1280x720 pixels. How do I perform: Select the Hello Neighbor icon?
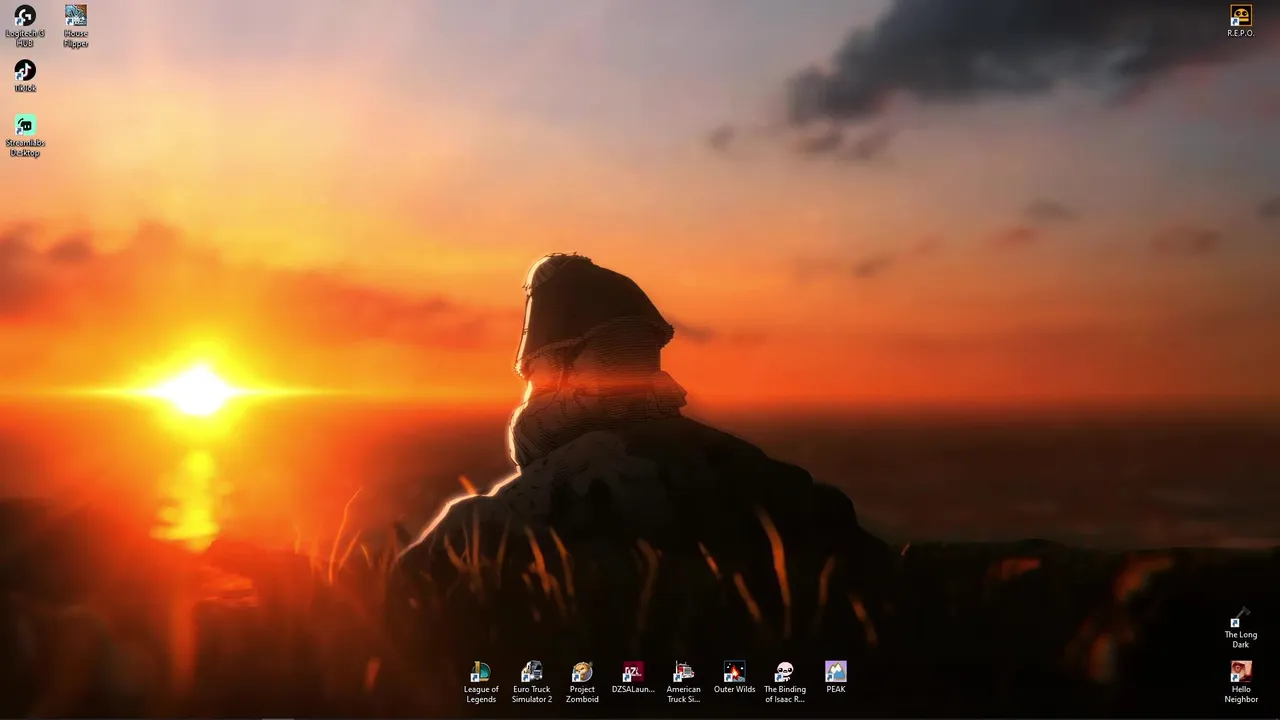click(1240, 682)
